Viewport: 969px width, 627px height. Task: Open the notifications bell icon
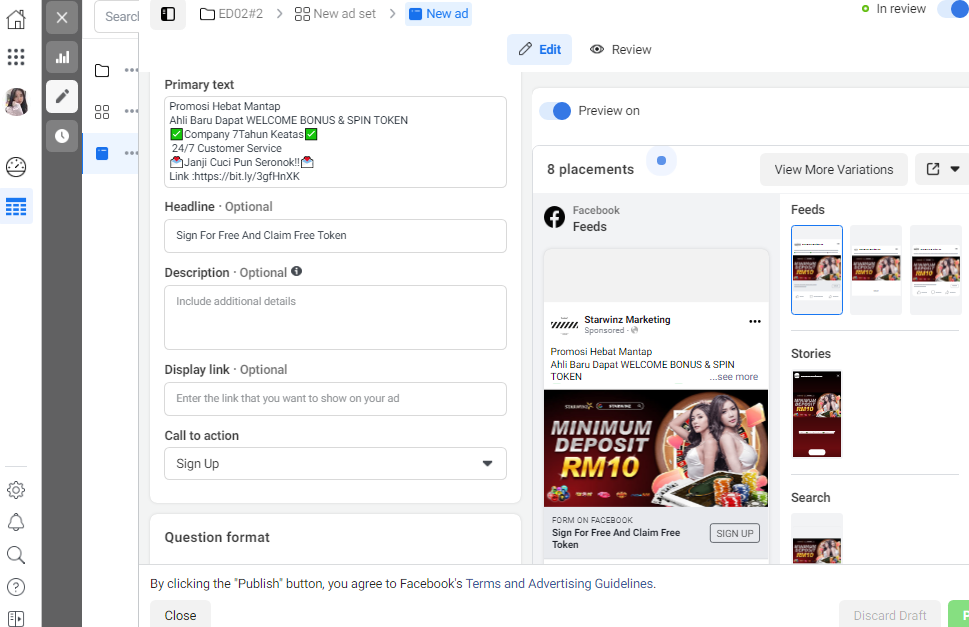coord(16,523)
